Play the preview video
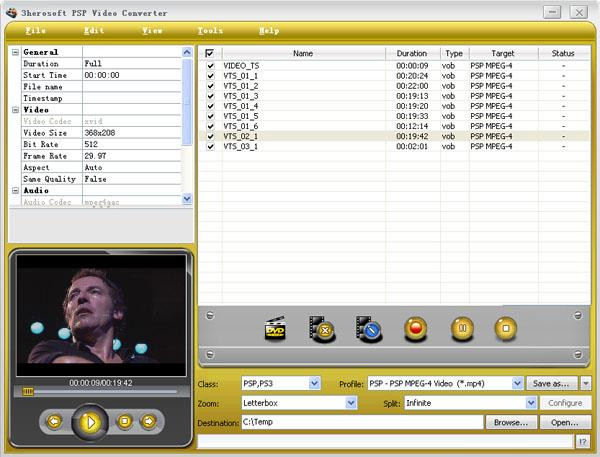 (x=90, y=423)
